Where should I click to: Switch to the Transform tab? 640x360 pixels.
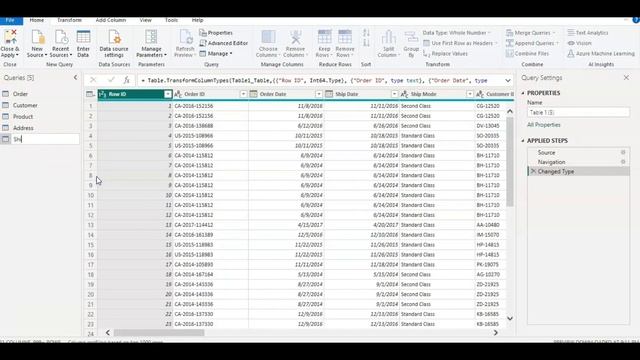tap(69, 20)
